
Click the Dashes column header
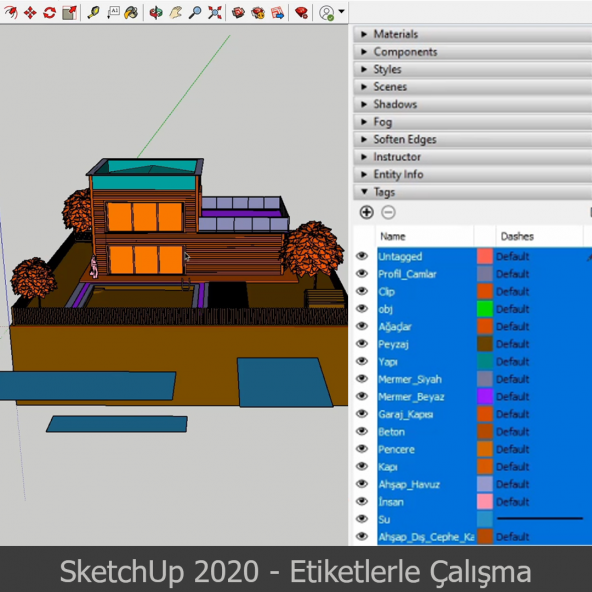click(x=539, y=236)
